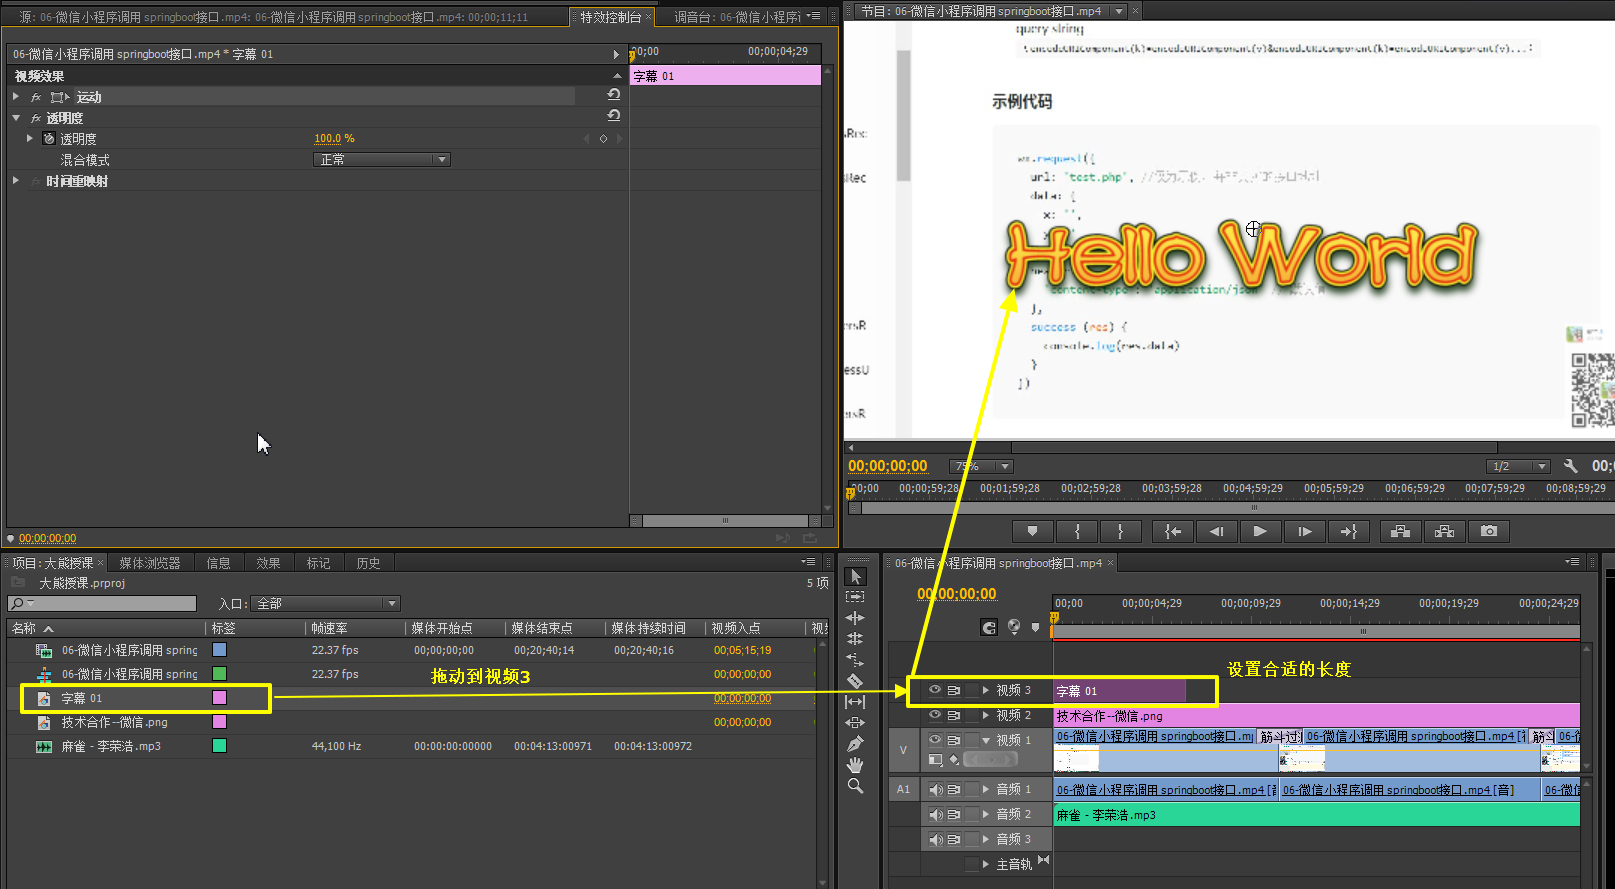This screenshot has height=889, width=1615.
Task: Toggle sync lock on 视频 3
Action: point(954,690)
